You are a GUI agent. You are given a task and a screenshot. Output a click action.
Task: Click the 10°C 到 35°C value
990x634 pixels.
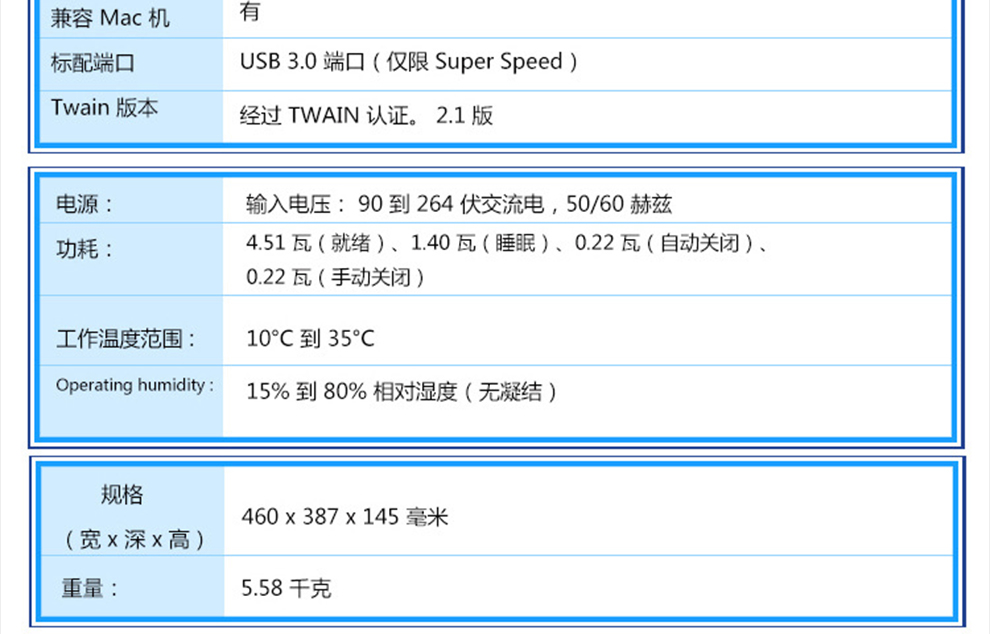click(310, 338)
